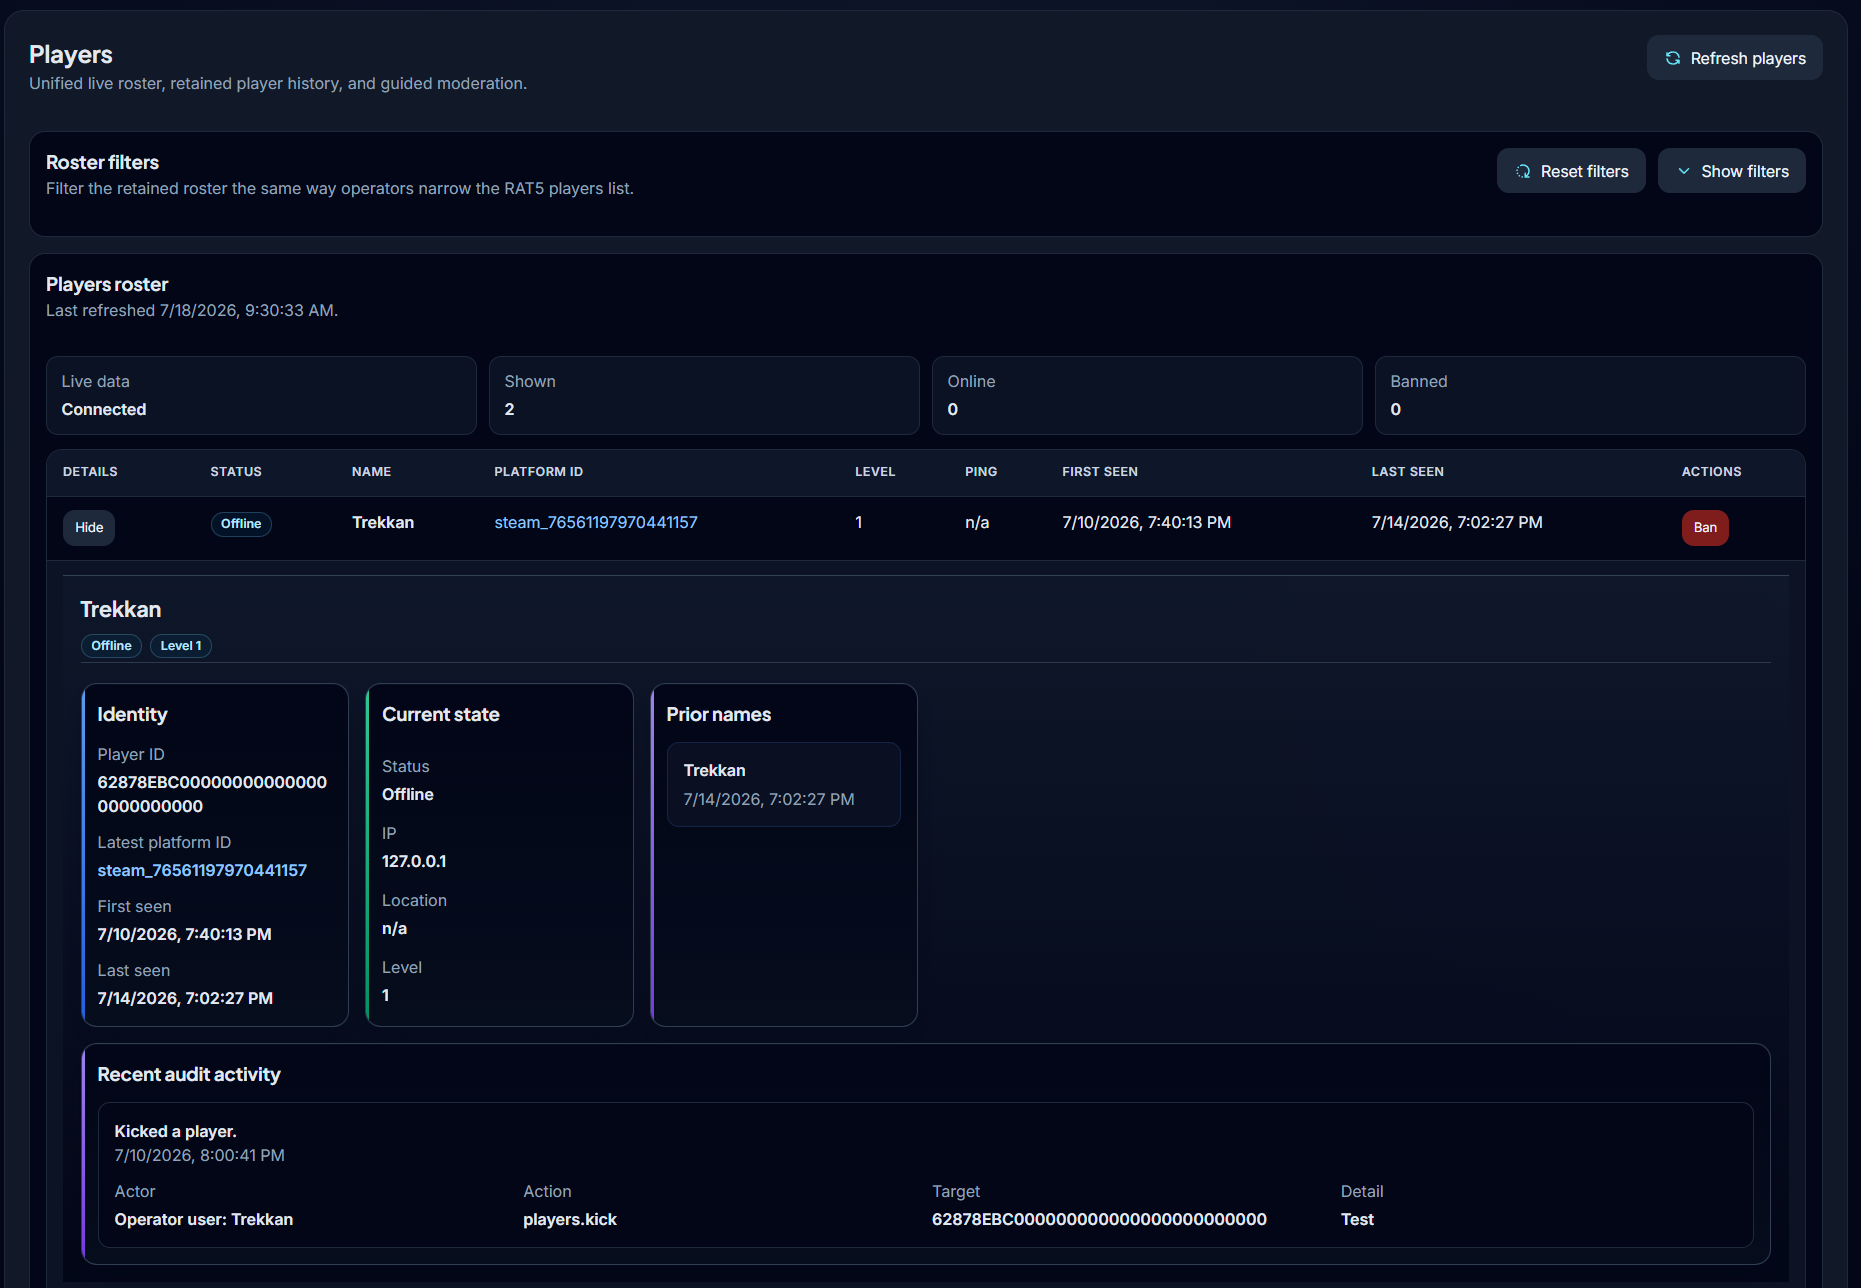The width and height of the screenshot is (1861, 1288).
Task: Click the refresh icon in Refresh players
Action: point(1672,58)
